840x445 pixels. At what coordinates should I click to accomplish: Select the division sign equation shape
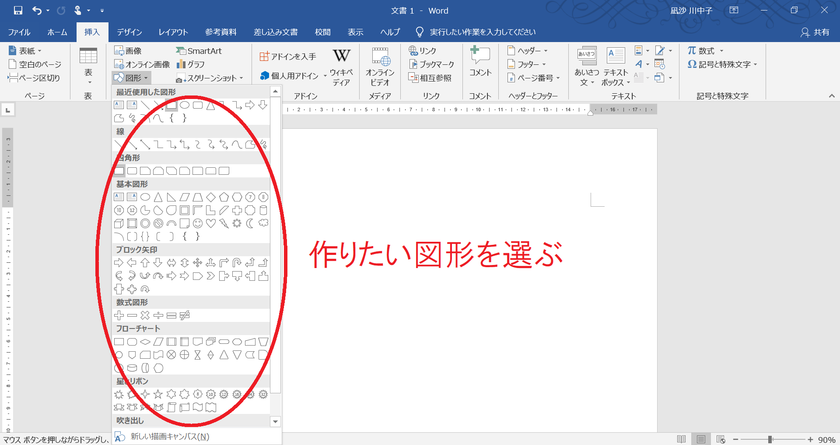coord(158,315)
